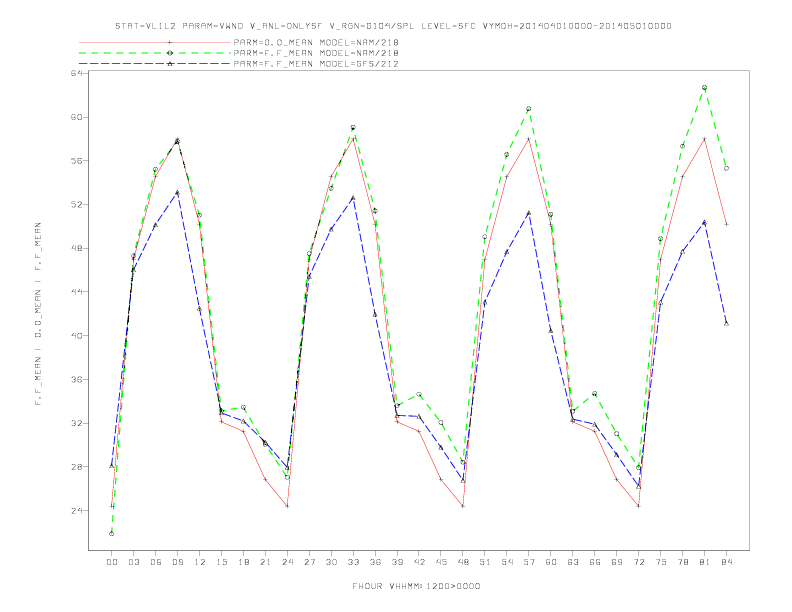The width and height of the screenshot is (792, 612).
Task: Click green circle data point at hour 57 peak
Action: 529,109
